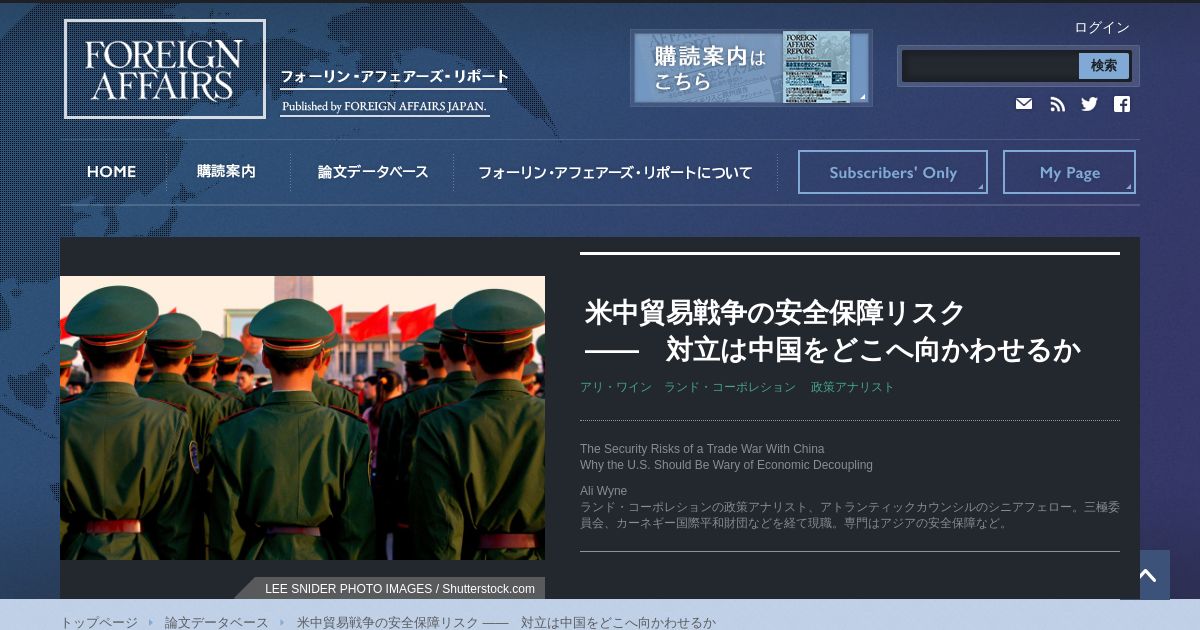Open the mail envelope icon
The width and height of the screenshot is (1200, 630).
1024,104
